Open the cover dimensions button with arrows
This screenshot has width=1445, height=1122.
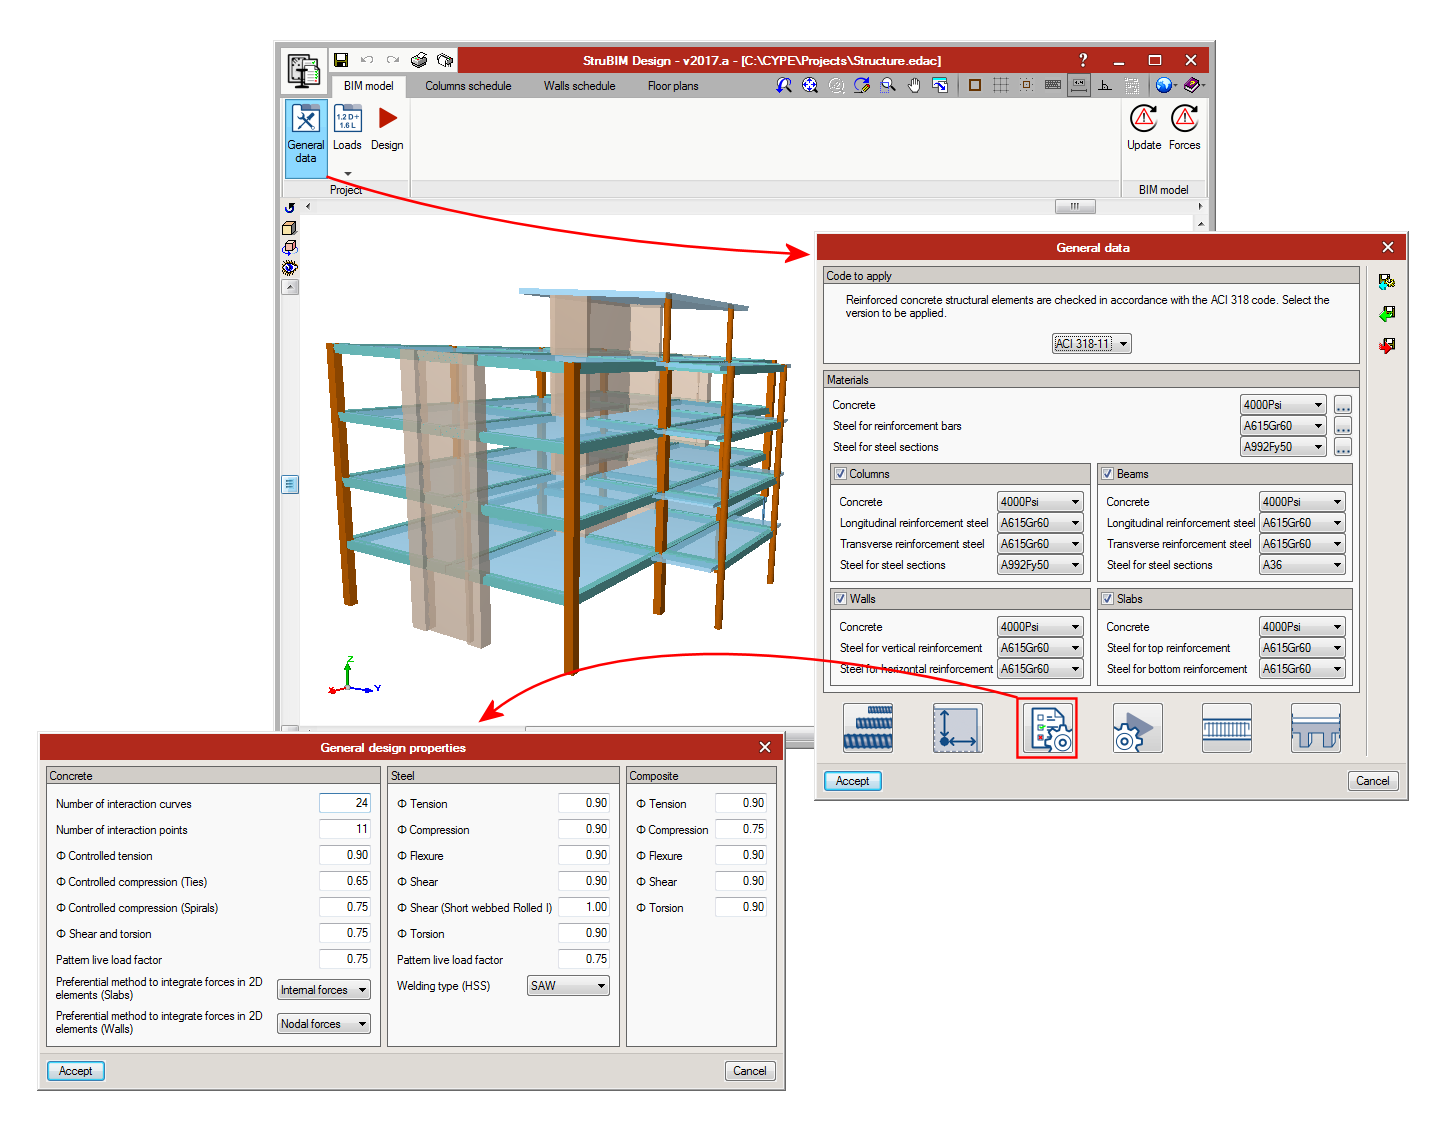(x=957, y=728)
